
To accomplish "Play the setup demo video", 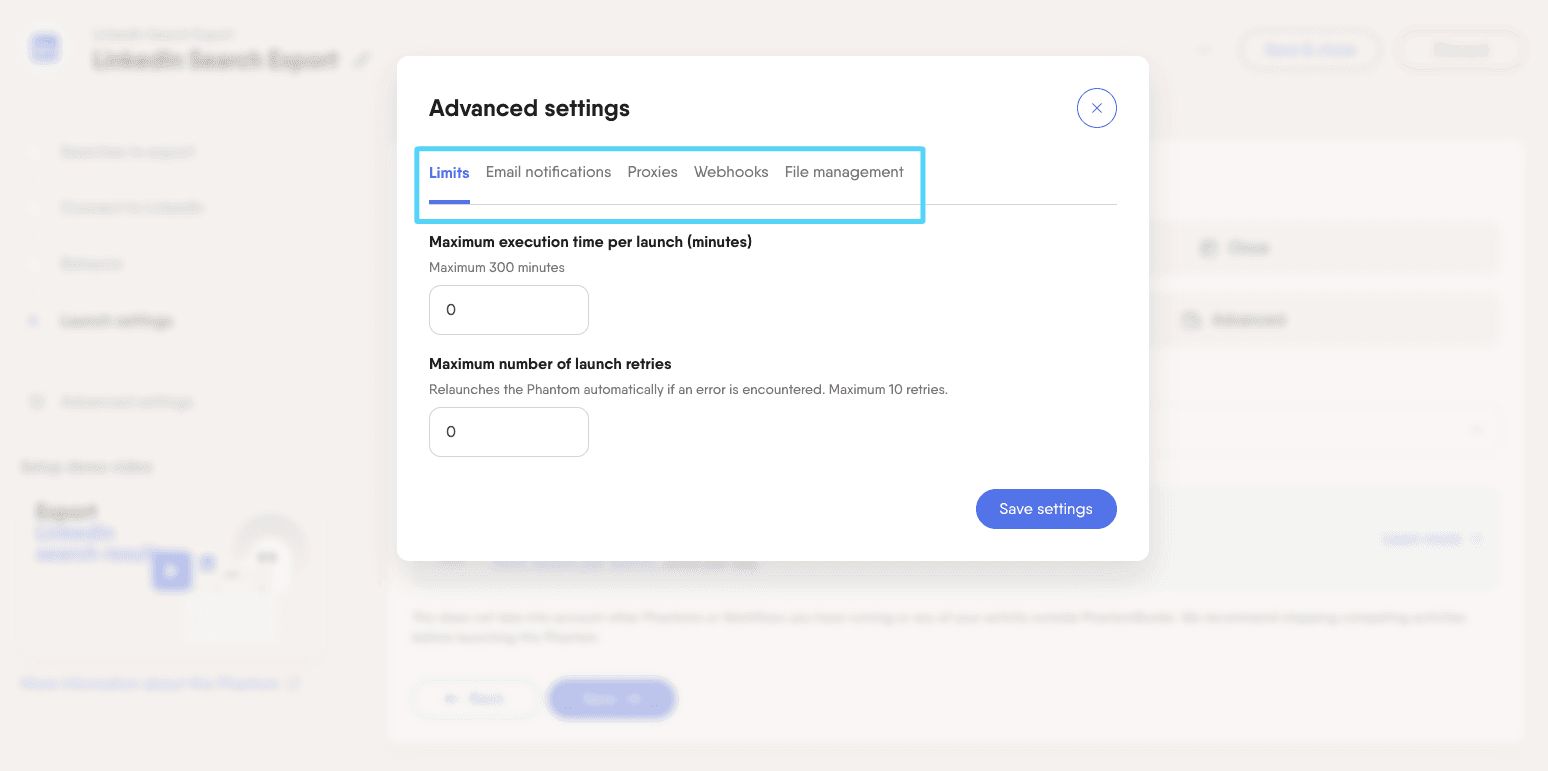I will click(x=171, y=570).
